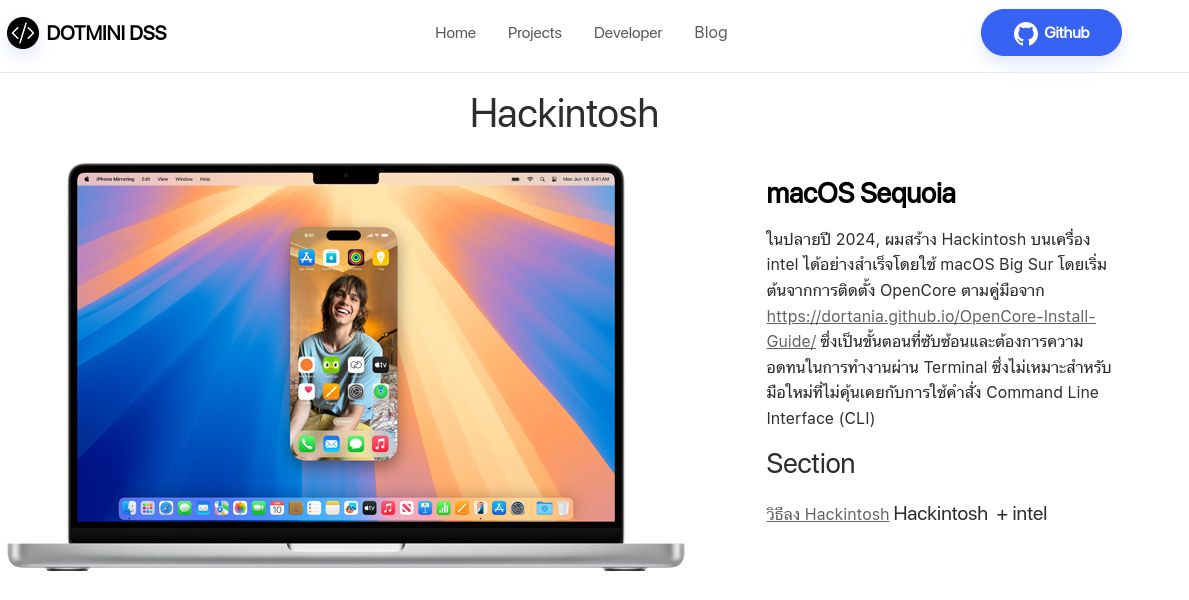Click the GitHub octocat icon

pyautogui.click(x=1026, y=33)
